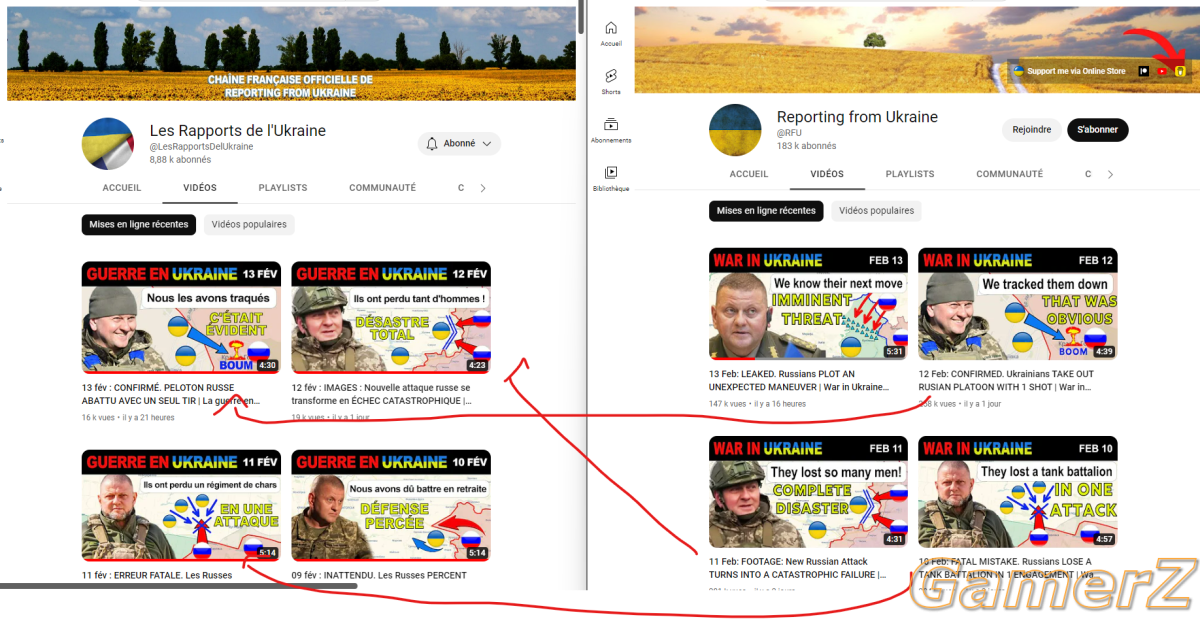The height and width of the screenshot is (619, 1200).
Task: Click the Les Rapports de l'Ukraine channel avatar
Action: pos(108,143)
